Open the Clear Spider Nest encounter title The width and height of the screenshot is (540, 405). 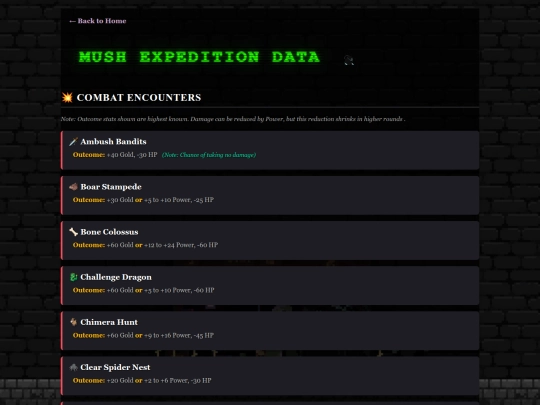(x=115, y=367)
